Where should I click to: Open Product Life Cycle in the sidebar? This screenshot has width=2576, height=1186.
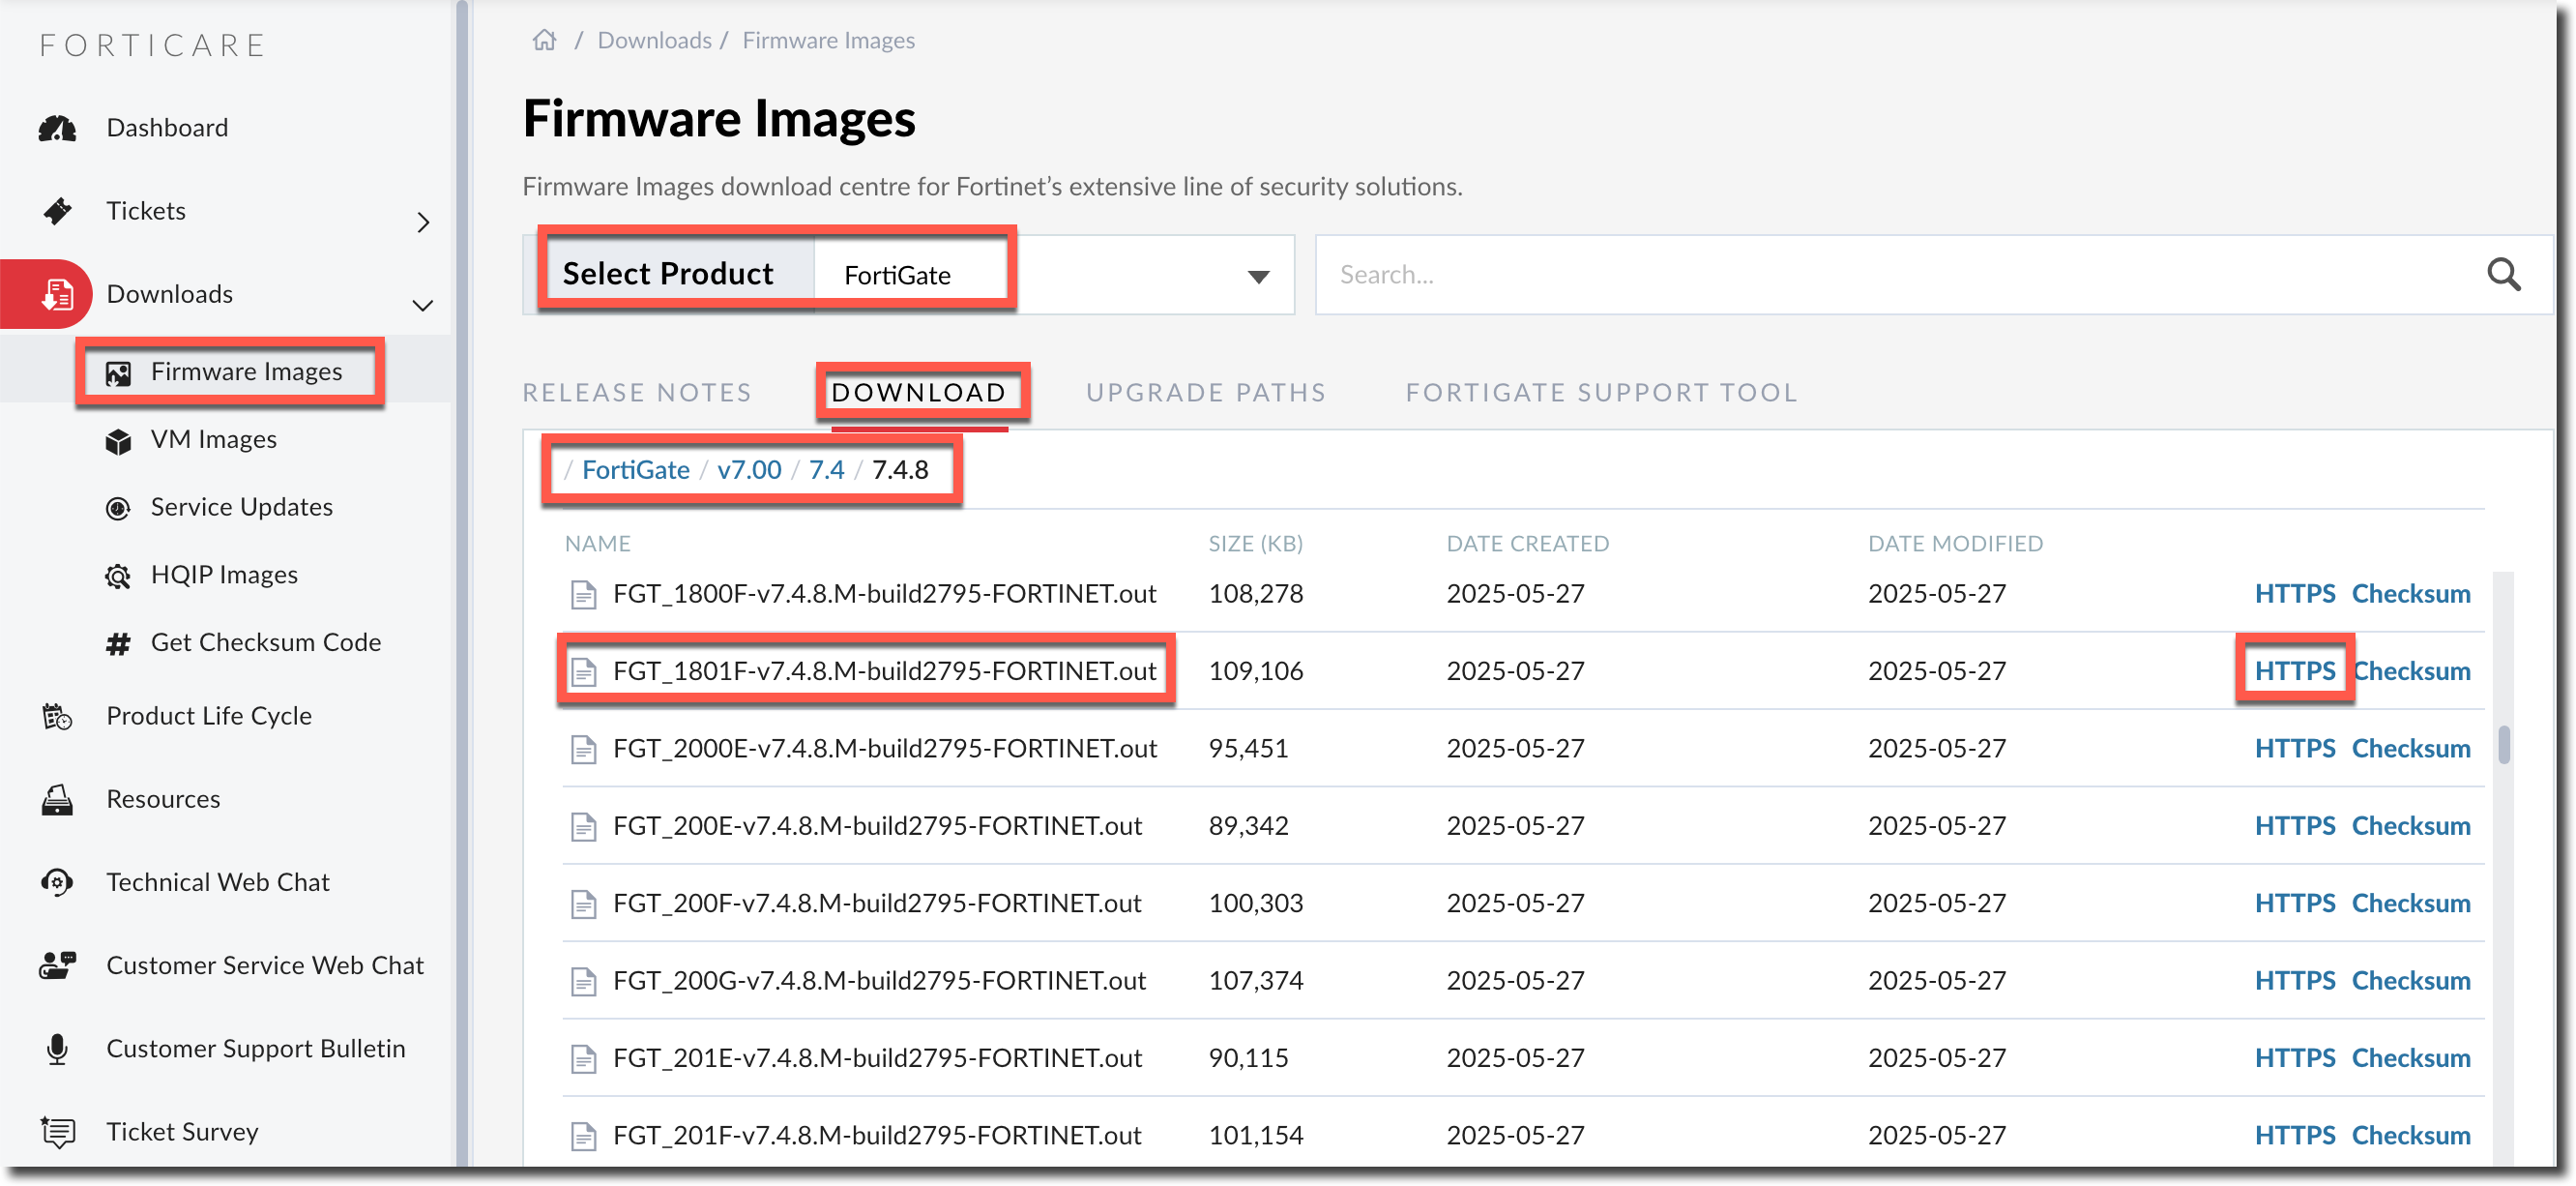click(x=209, y=716)
